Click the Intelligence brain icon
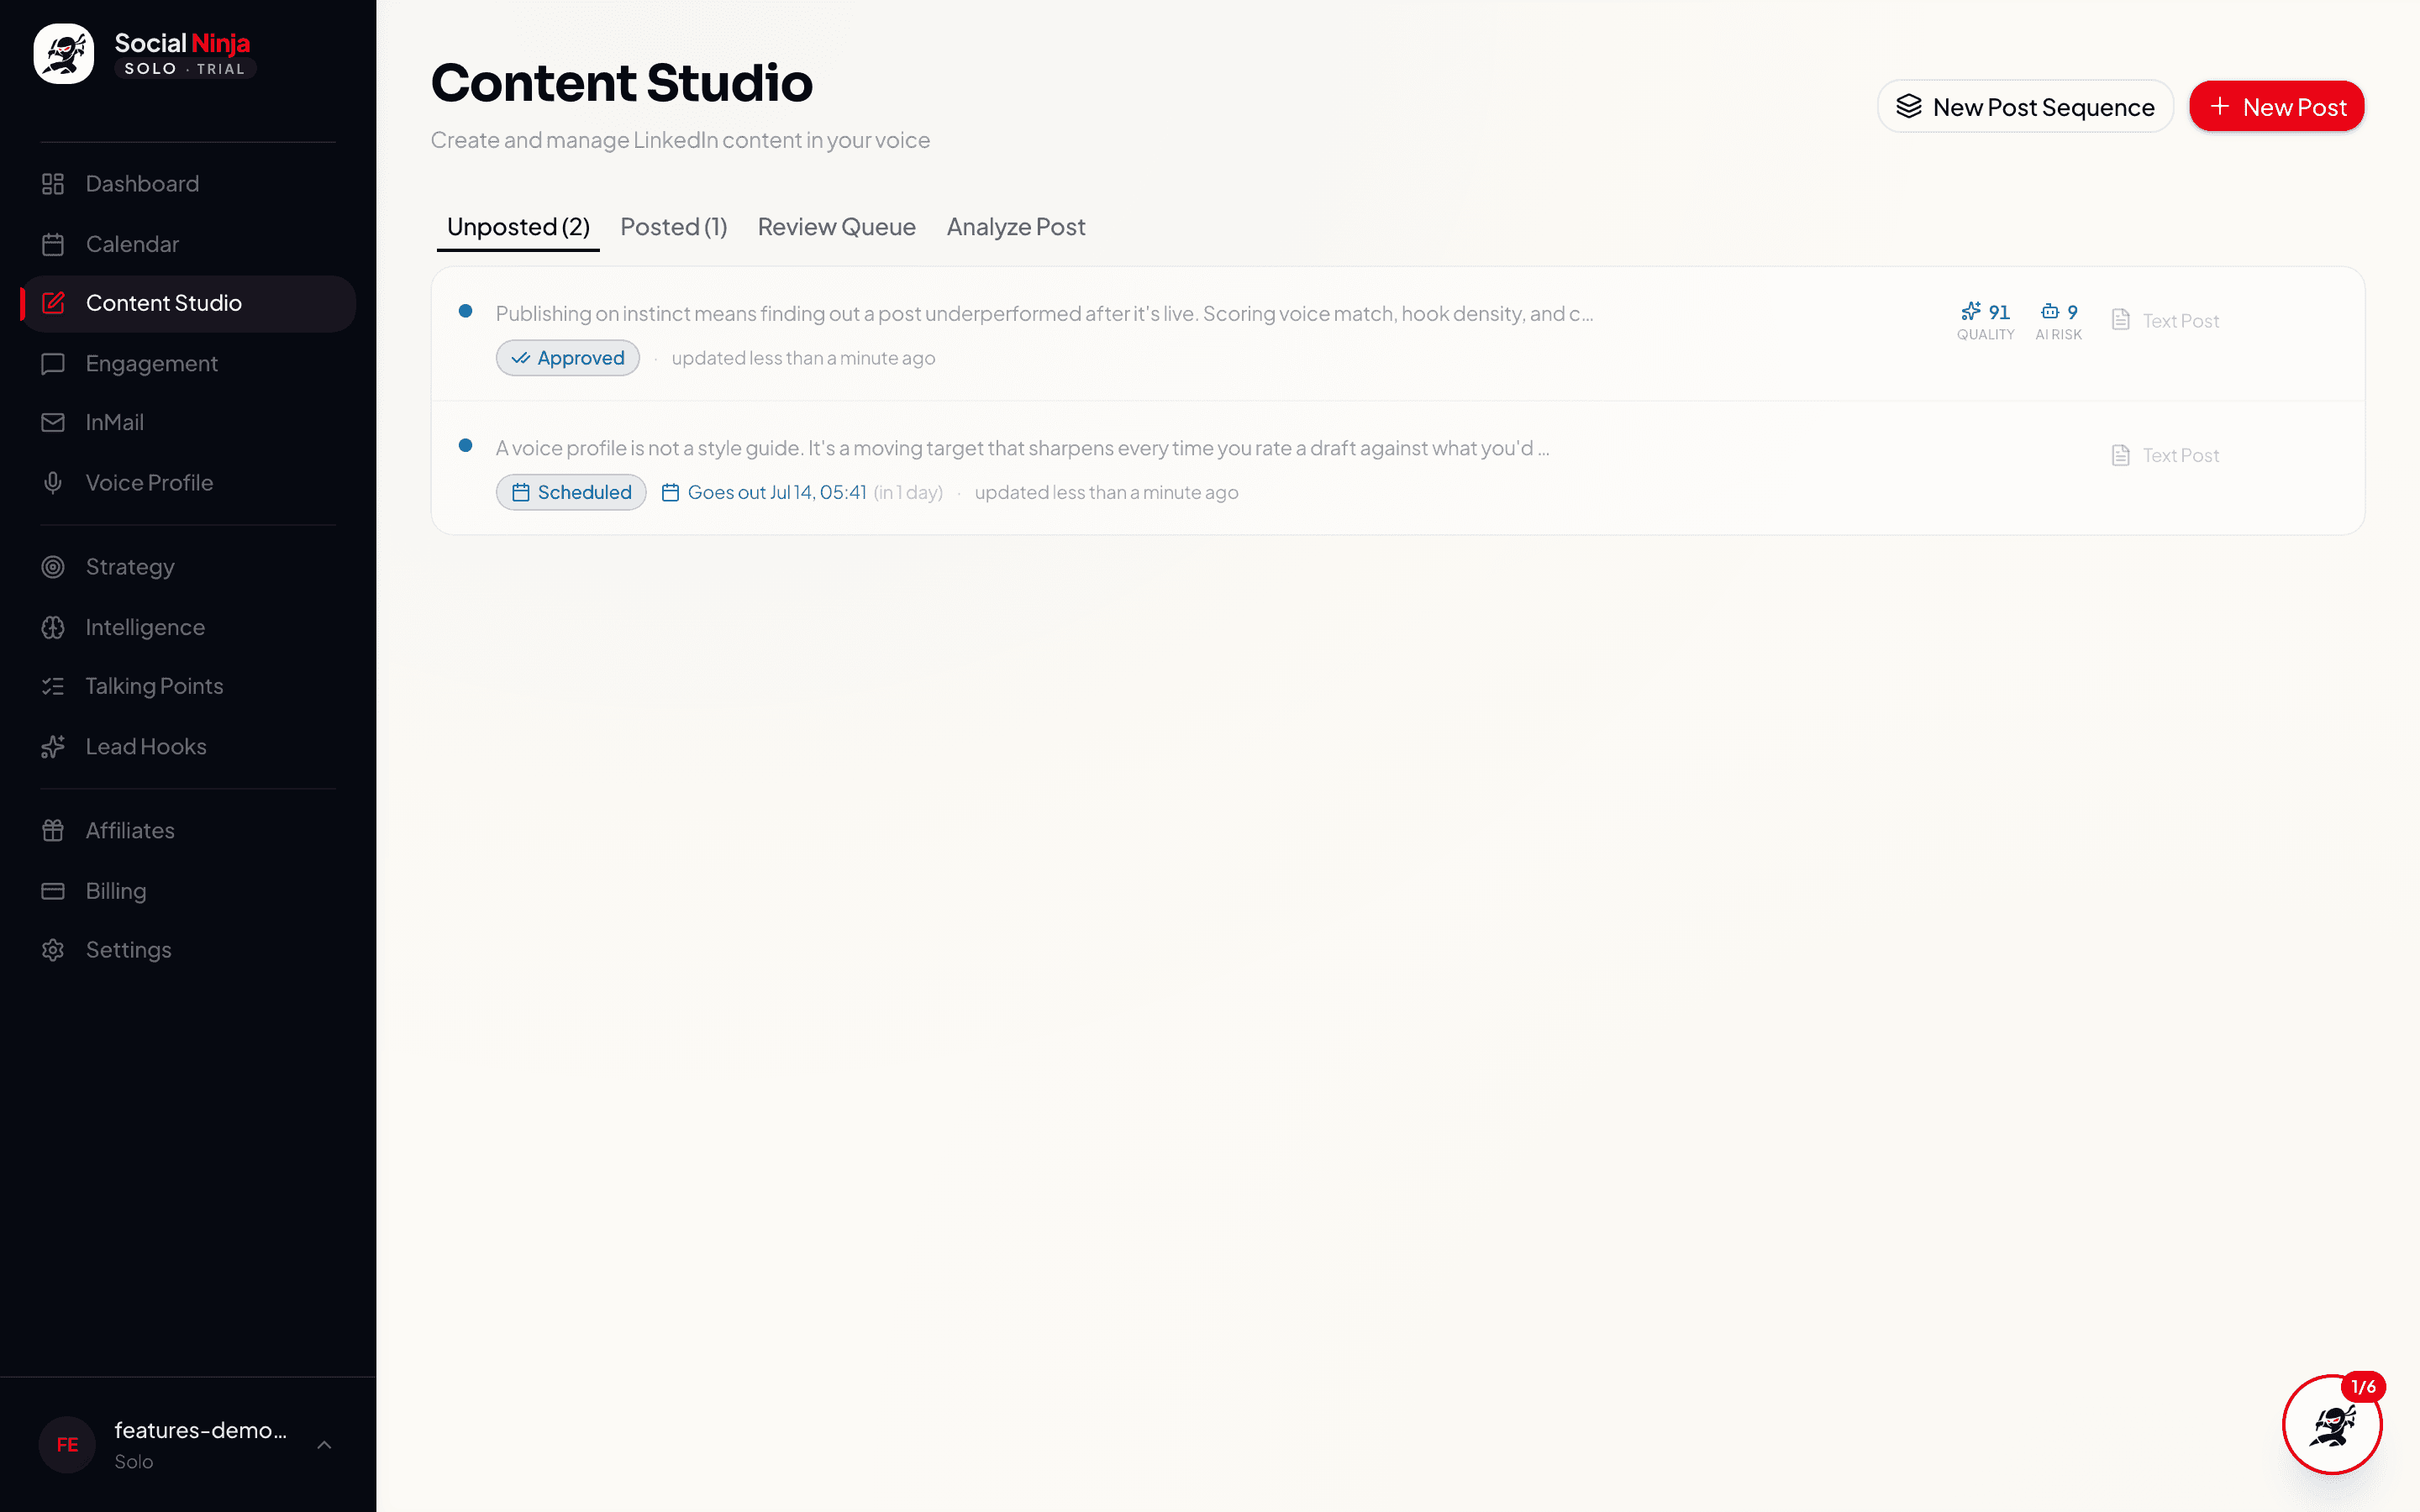The height and width of the screenshot is (1512, 2420). (53, 627)
